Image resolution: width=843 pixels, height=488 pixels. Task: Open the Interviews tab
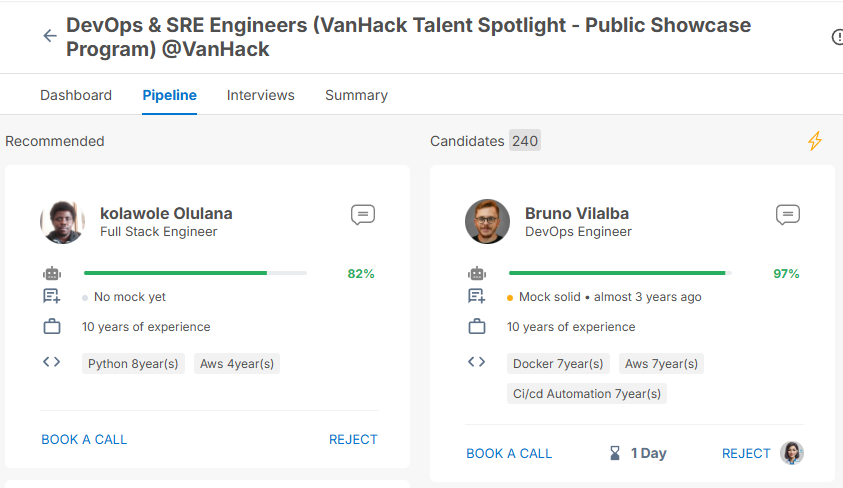pos(261,96)
